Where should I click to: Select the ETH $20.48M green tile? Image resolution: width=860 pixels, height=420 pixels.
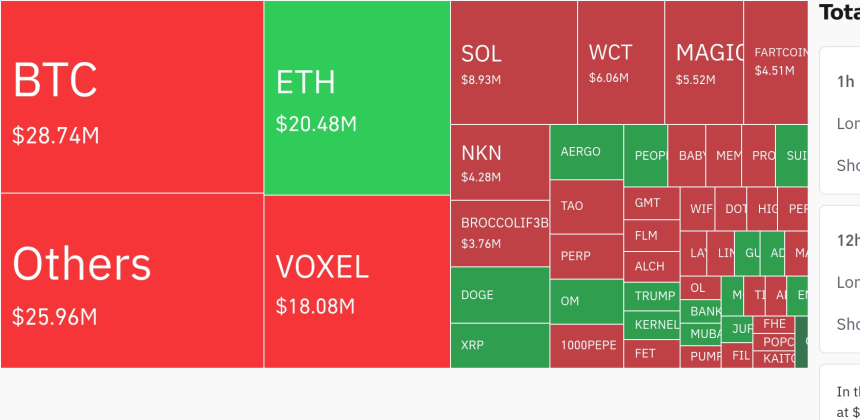pyautogui.click(x=357, y=98)
